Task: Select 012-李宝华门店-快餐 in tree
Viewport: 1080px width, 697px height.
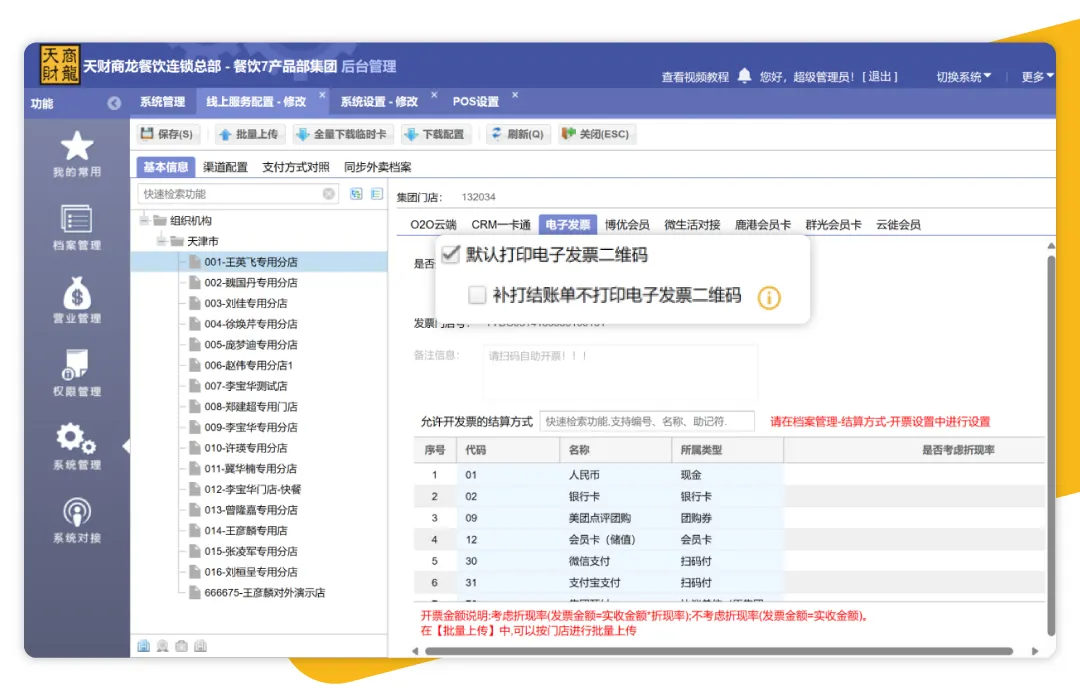Action: pyautogui.click(x=252, y=489)
